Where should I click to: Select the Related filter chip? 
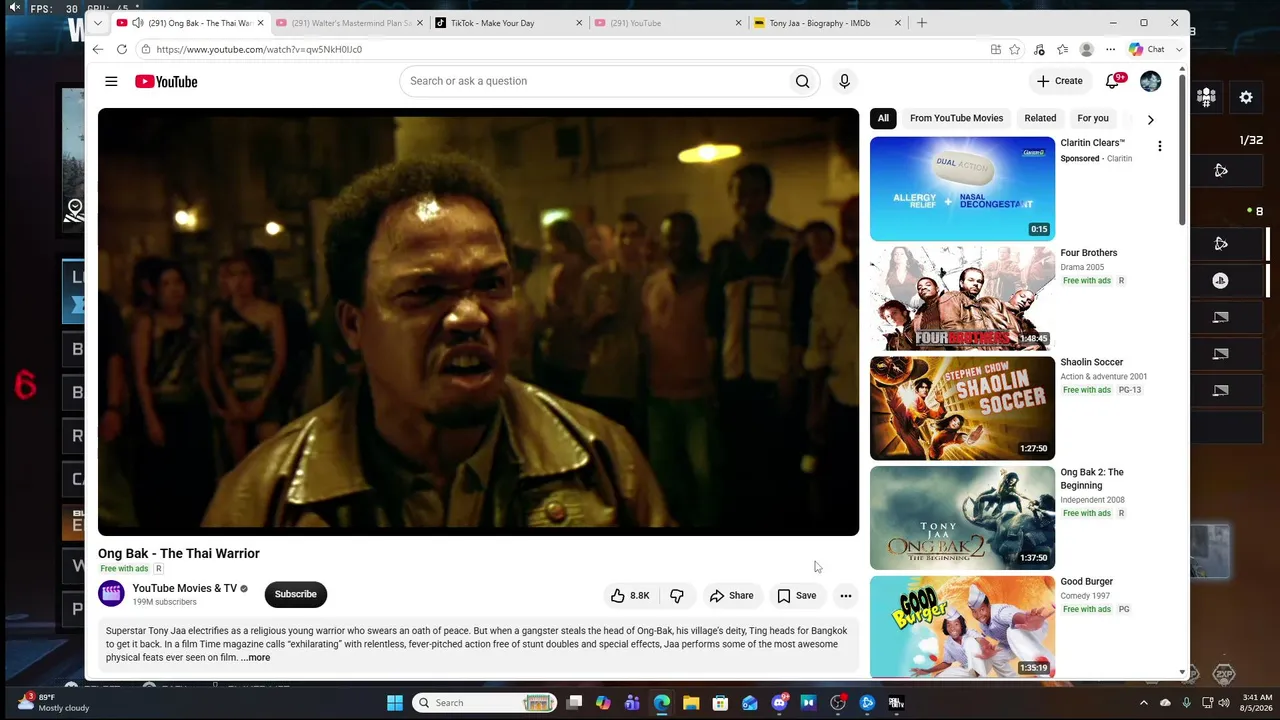click(x=1040, y=118)
